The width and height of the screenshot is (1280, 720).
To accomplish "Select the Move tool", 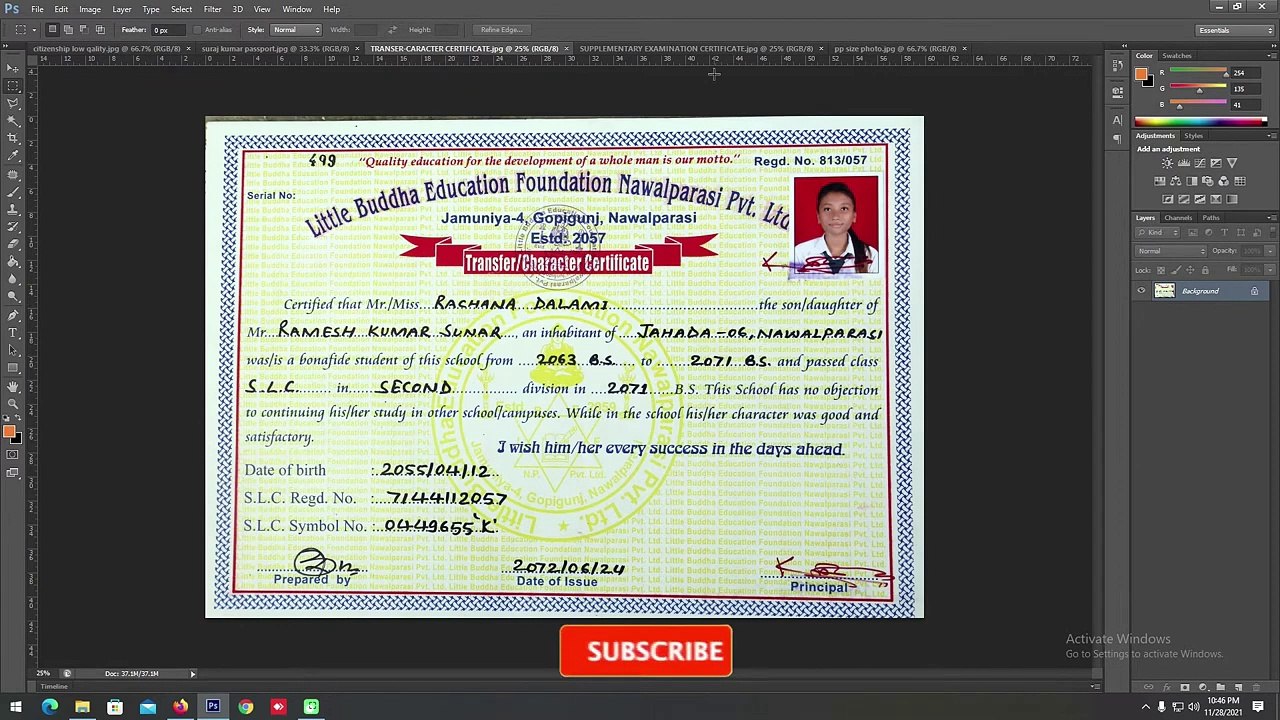I will [x=13, y=68].
